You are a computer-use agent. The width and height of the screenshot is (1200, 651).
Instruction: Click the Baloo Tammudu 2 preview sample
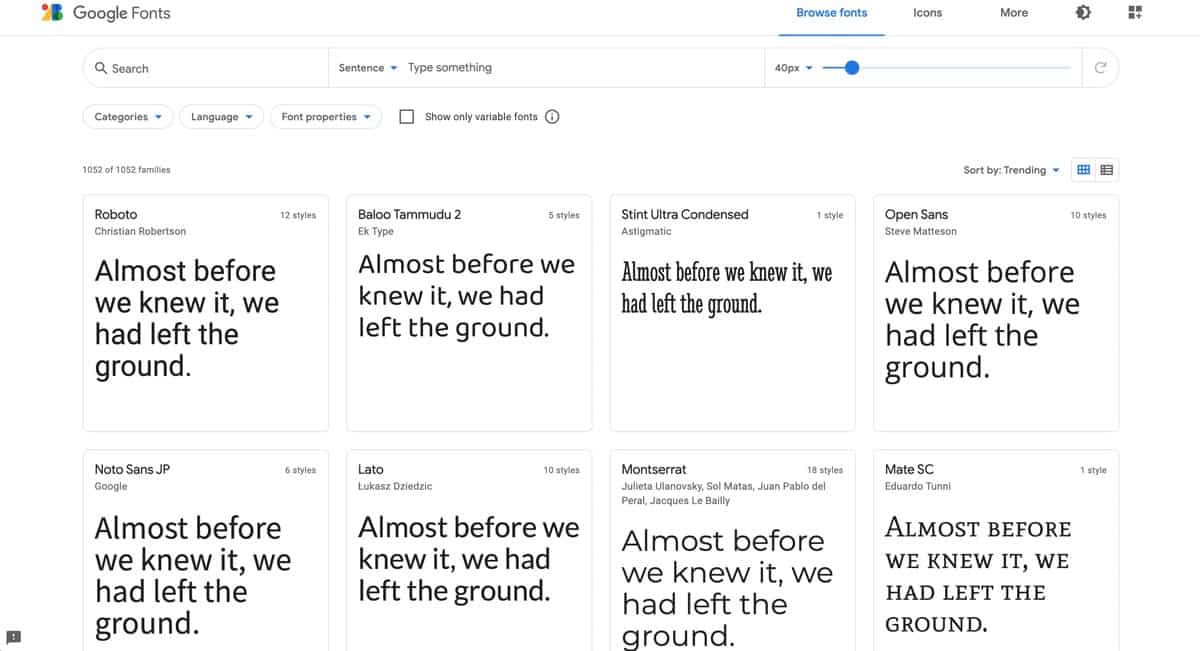466,295
